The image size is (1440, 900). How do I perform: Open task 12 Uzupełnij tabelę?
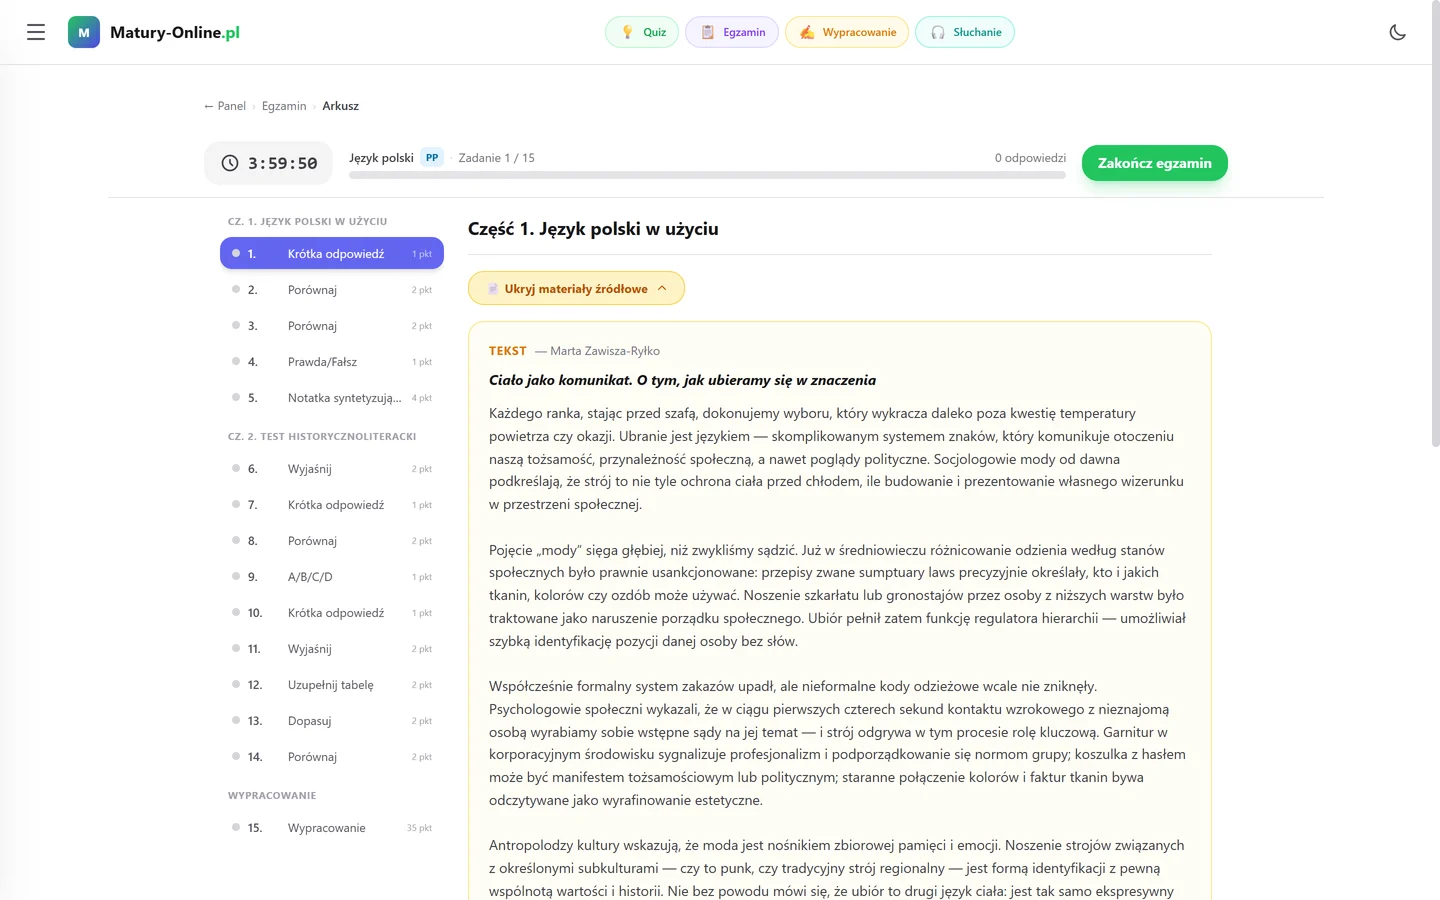(332, 685)
